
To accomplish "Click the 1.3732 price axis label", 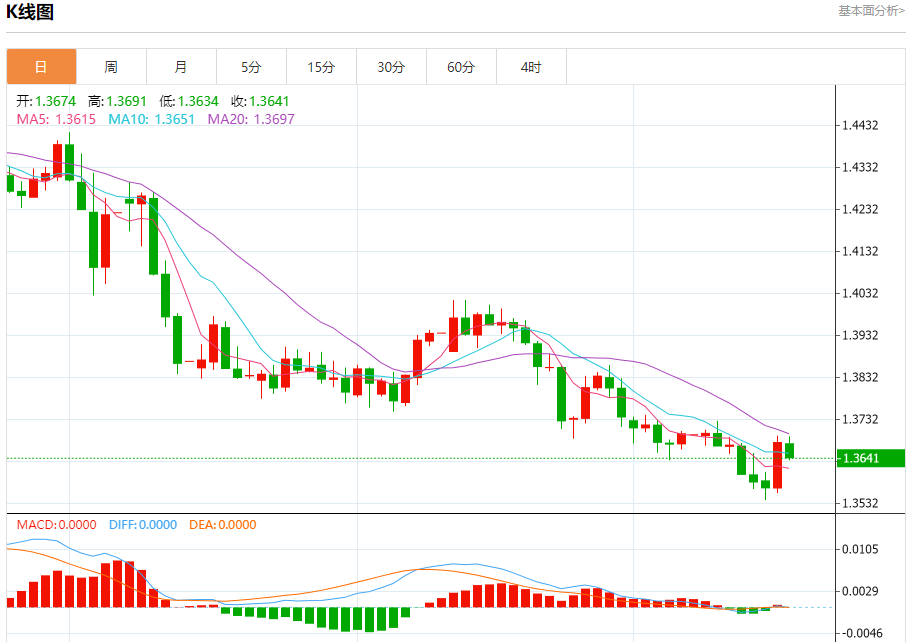I will pyautogui.click(x=860, y=419).
